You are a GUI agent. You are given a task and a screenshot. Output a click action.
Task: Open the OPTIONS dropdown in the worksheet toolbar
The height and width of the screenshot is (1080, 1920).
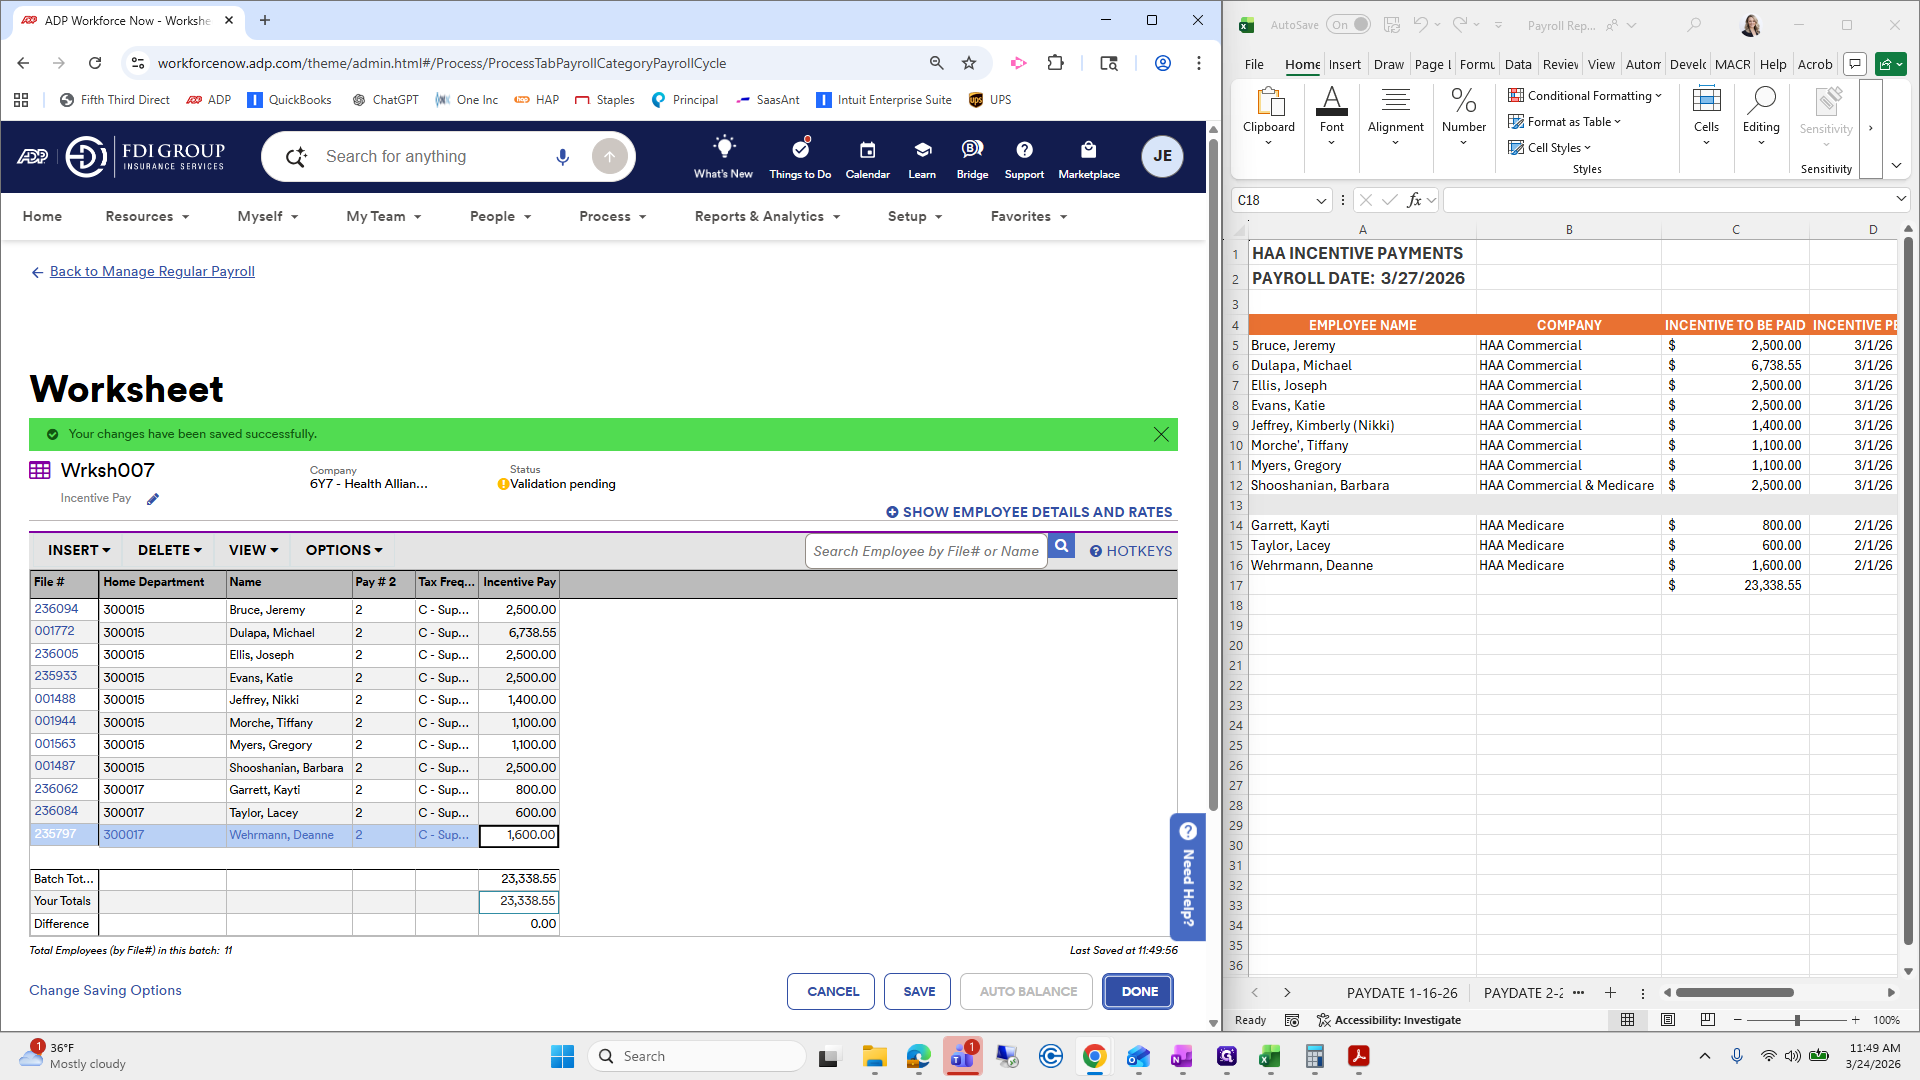[343, 549]
